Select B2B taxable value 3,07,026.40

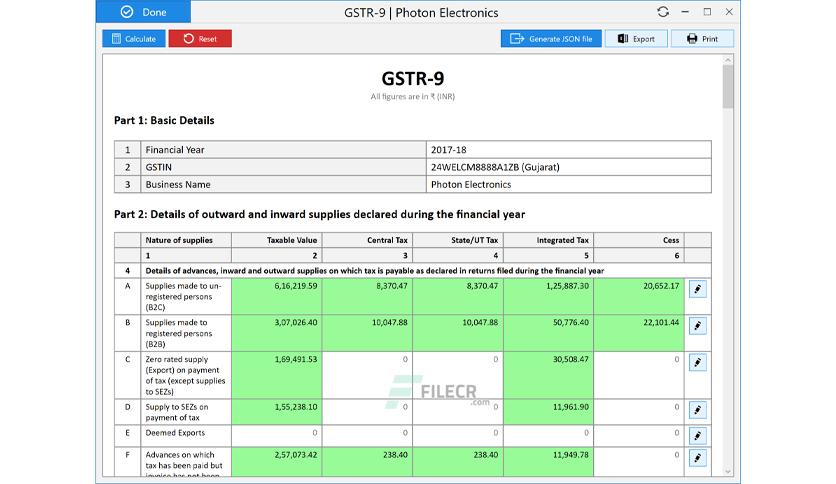pos(277,333)
